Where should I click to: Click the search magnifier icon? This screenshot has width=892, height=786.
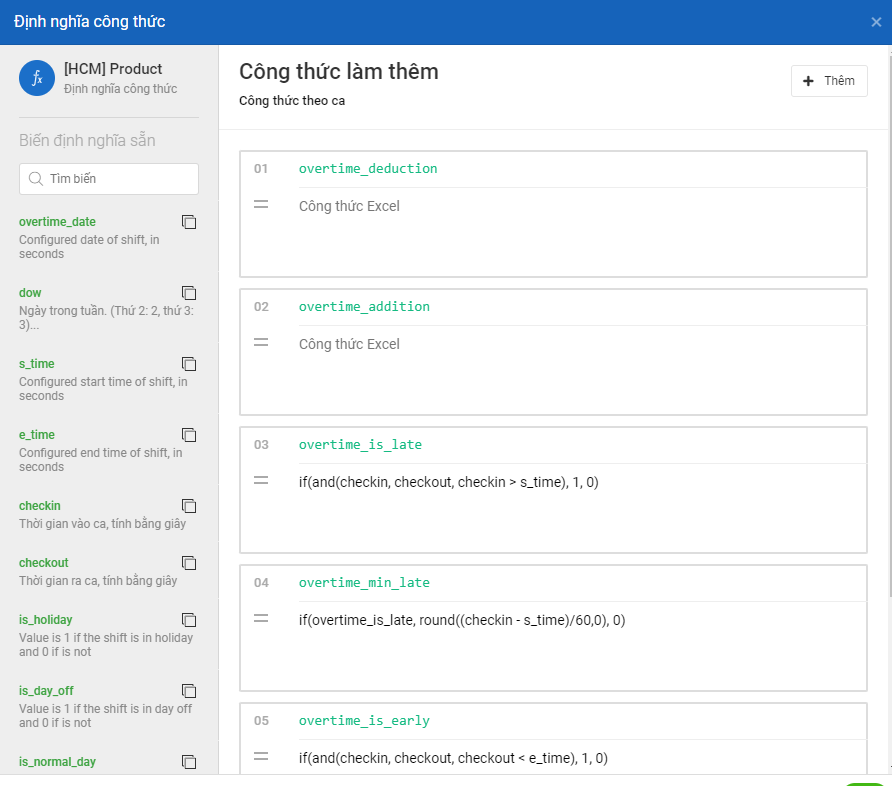(x=36, y=179)
